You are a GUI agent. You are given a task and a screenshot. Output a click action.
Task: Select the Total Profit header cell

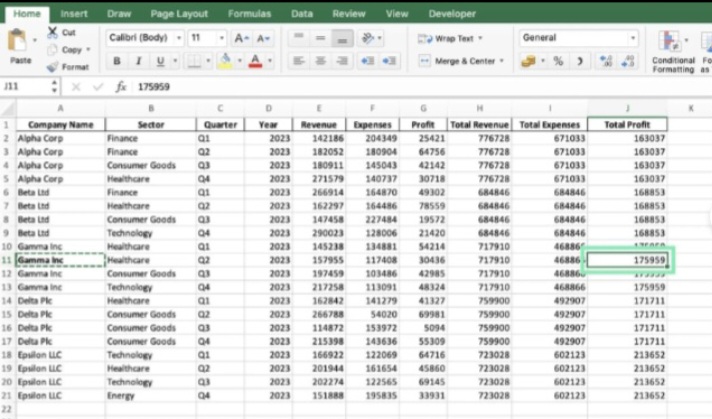(x=627, y=124)
